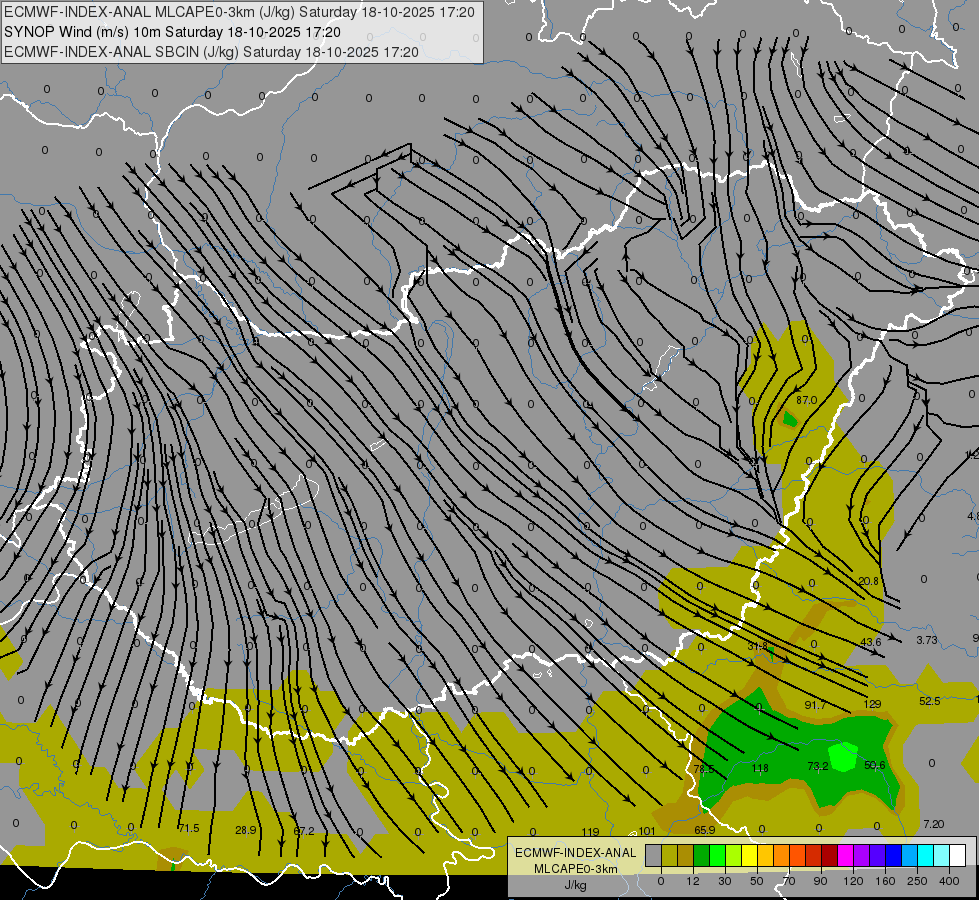Click the 28.9 station value
979x900 pixels.
click(x=245, y=830)
